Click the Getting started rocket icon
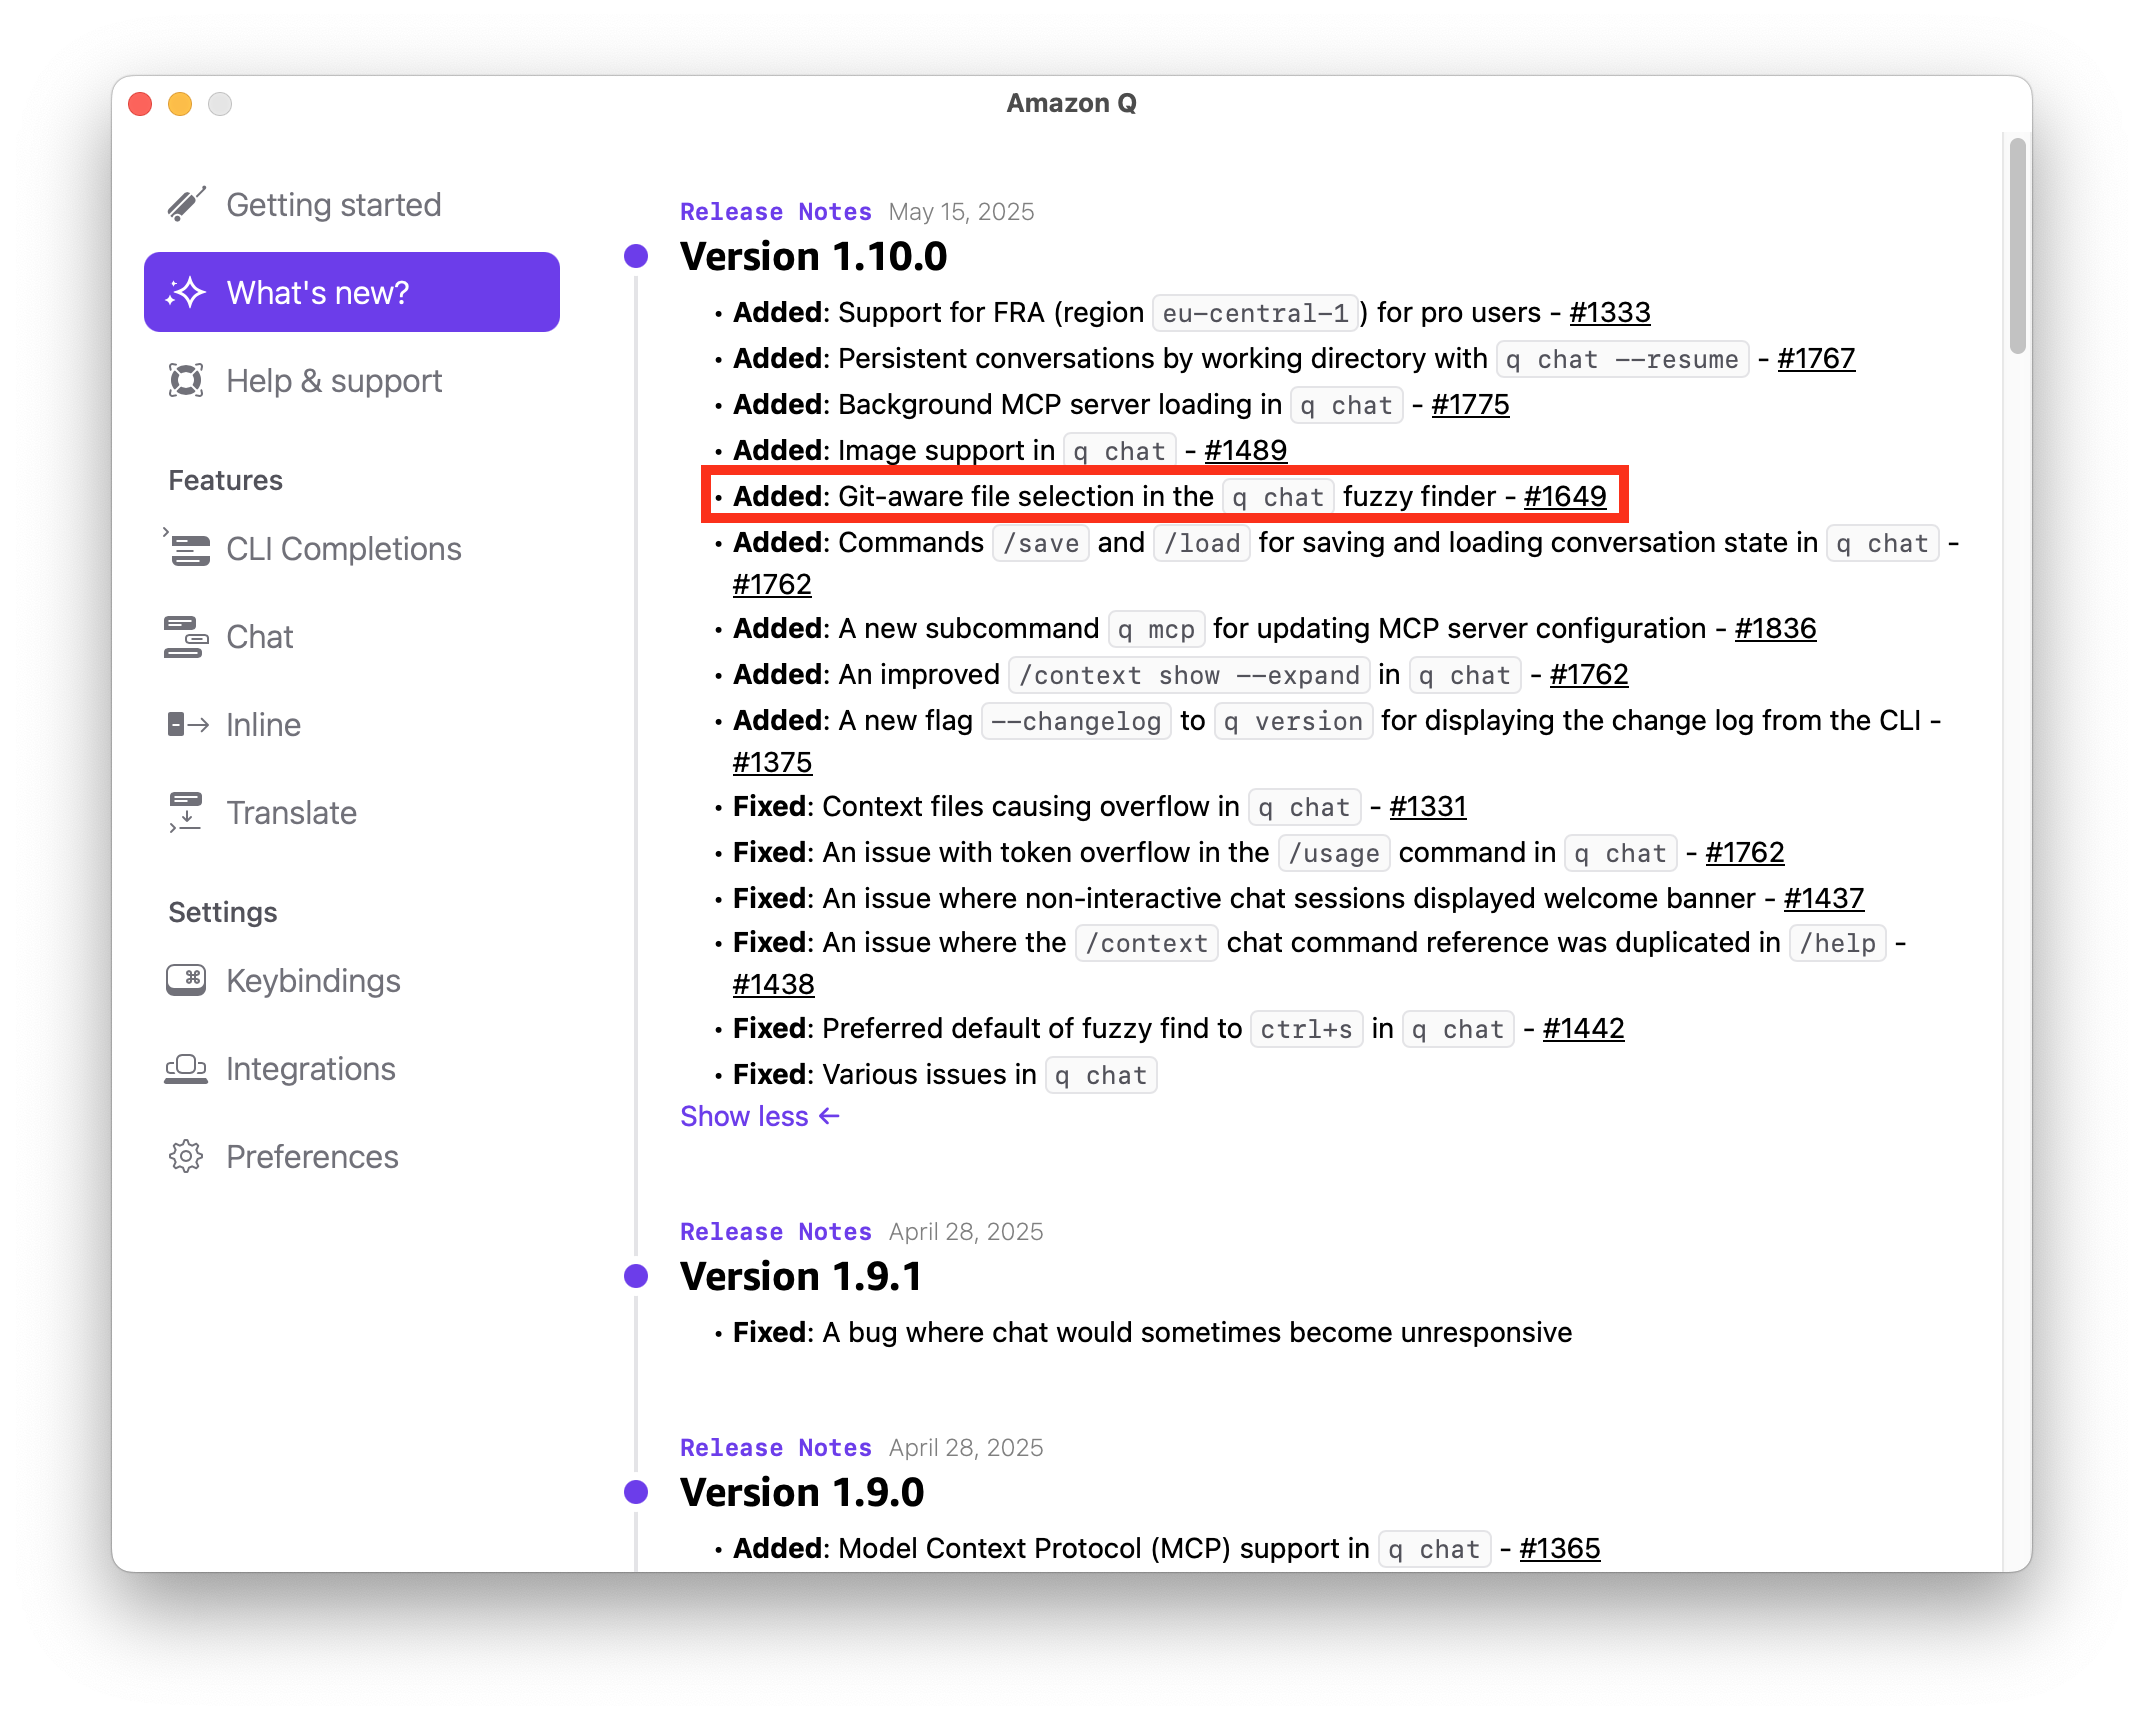The width and height of the screenshot is (2144, 1720). click(x=187, y=204)
